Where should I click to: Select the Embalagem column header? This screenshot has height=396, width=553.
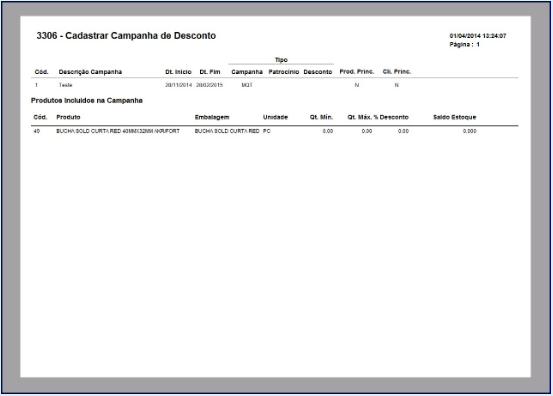(x=212, y=117)
